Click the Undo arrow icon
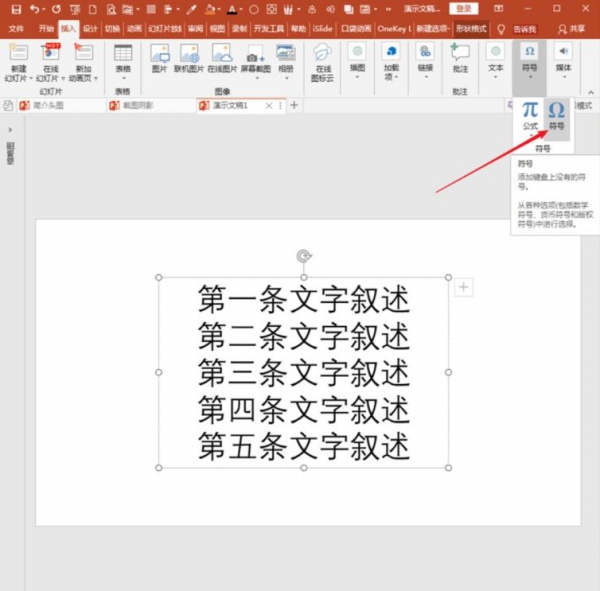 point(34,9)
